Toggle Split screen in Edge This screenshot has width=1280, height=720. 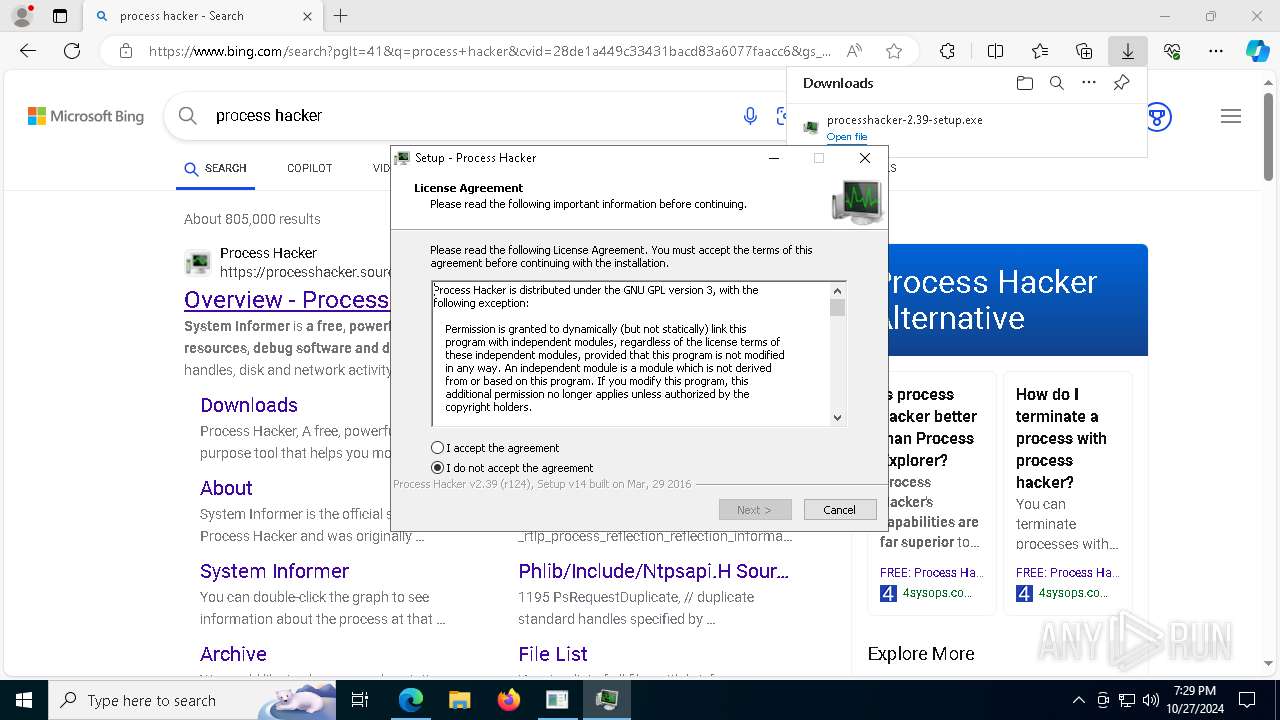pos(995,51)
